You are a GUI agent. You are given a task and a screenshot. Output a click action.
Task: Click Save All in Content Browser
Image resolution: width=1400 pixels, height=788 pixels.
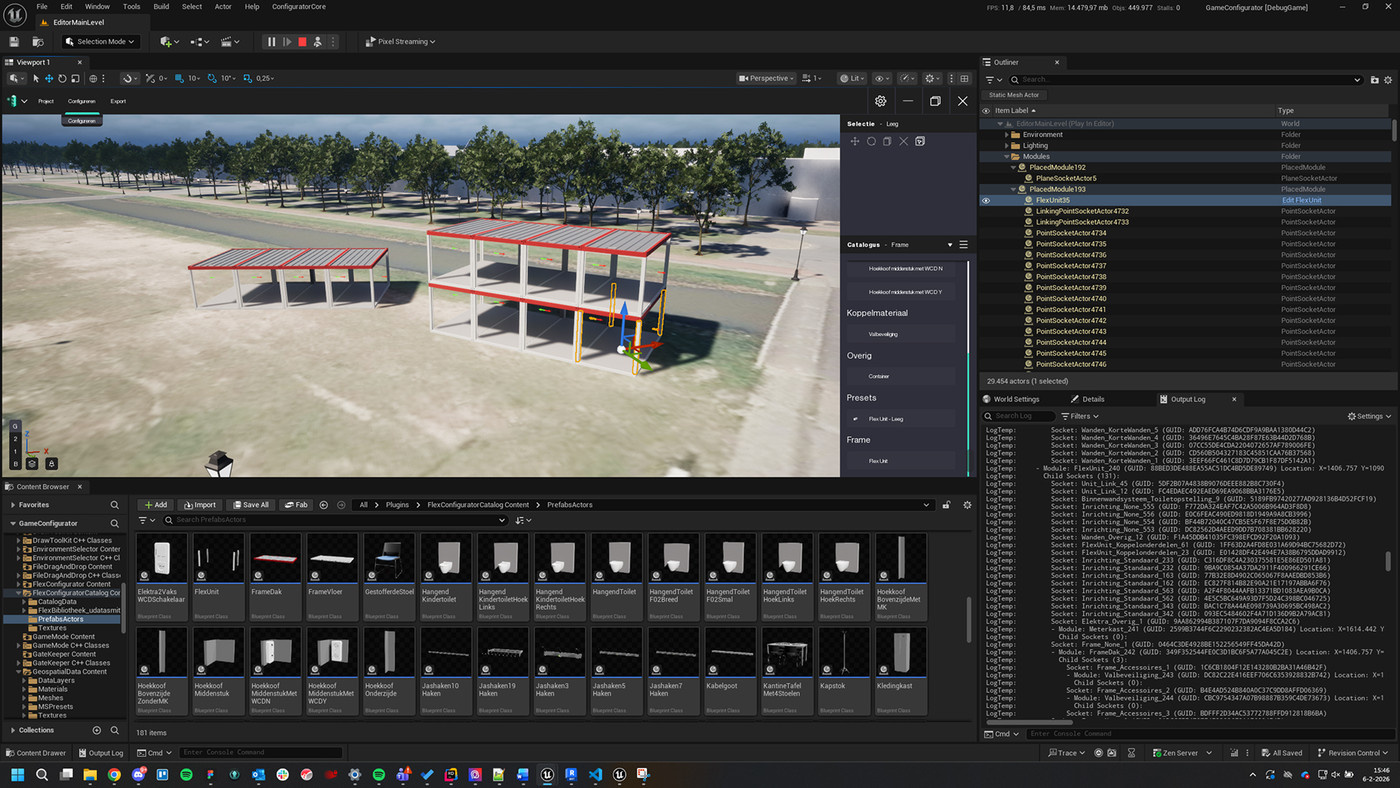(249, 505)
